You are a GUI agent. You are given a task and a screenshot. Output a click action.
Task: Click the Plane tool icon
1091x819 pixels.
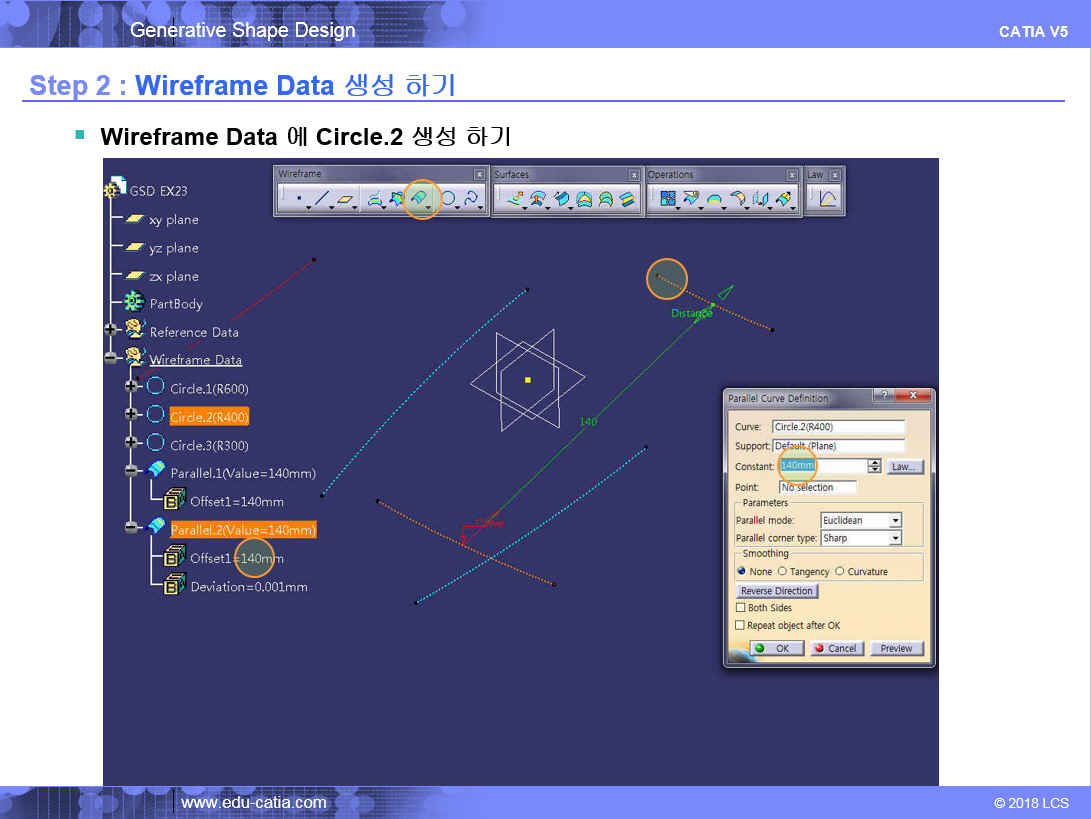(x=346, y=199)
